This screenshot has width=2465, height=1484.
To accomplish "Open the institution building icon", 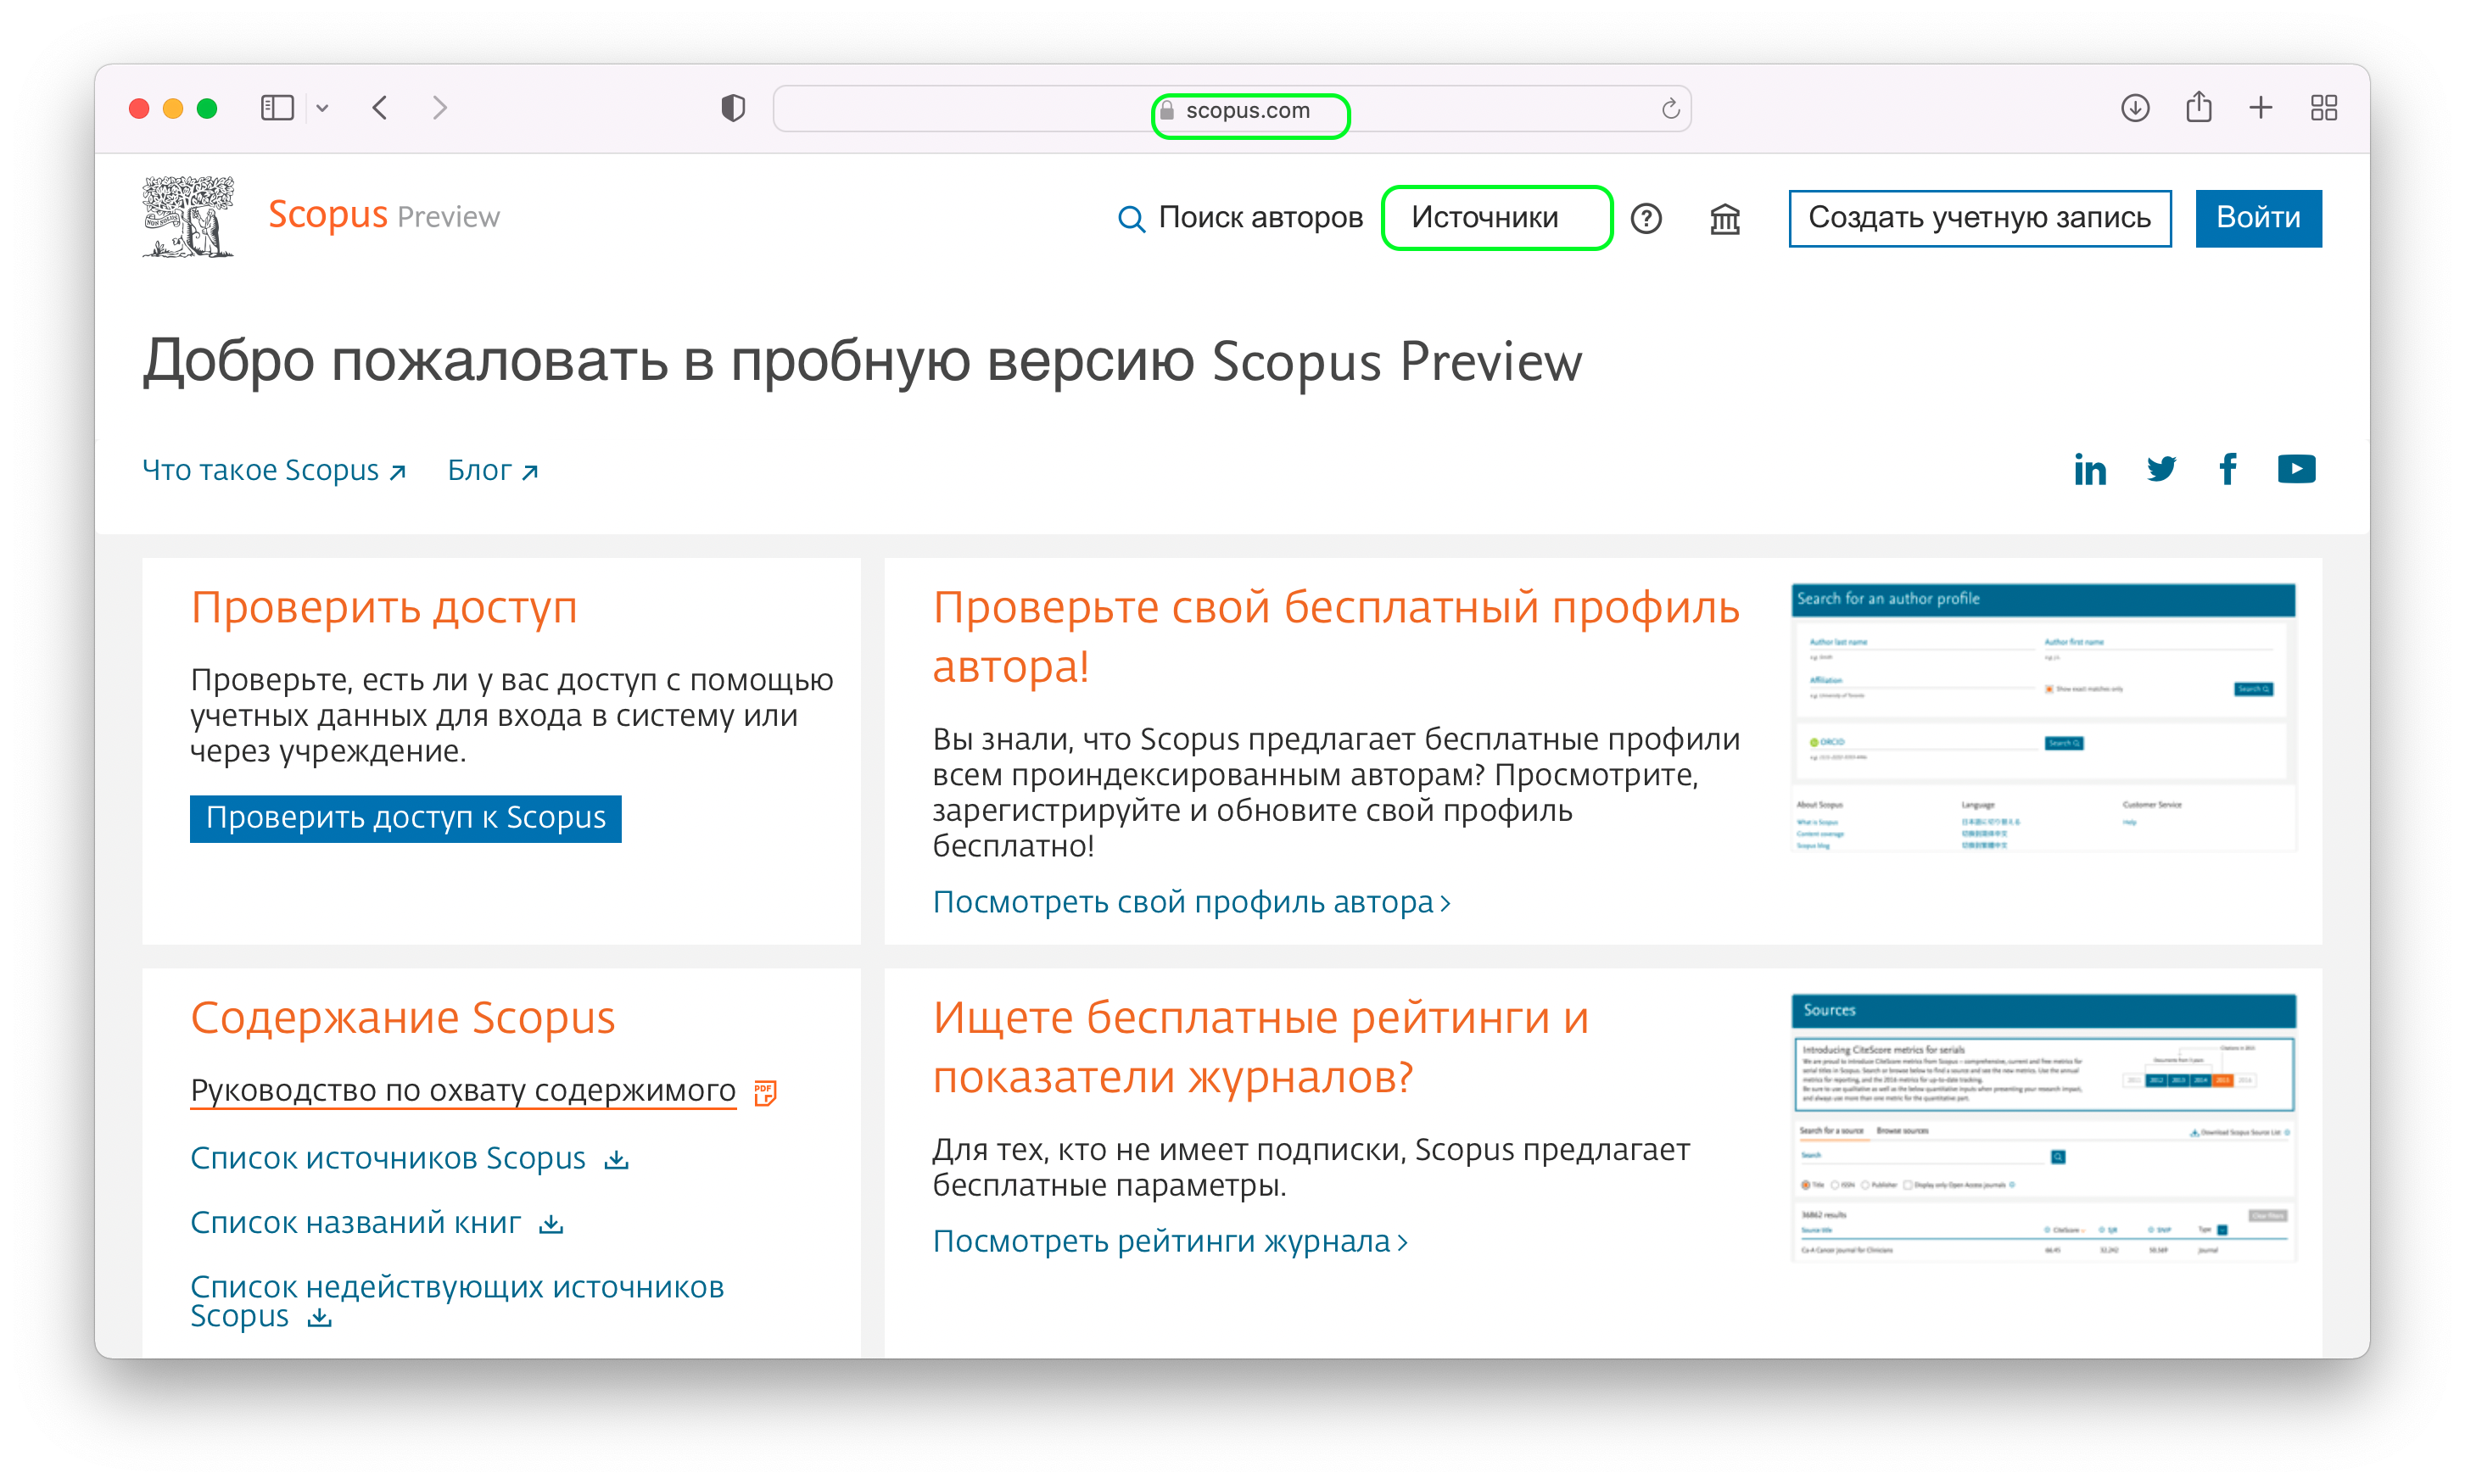I will (x=1725, y=218).
